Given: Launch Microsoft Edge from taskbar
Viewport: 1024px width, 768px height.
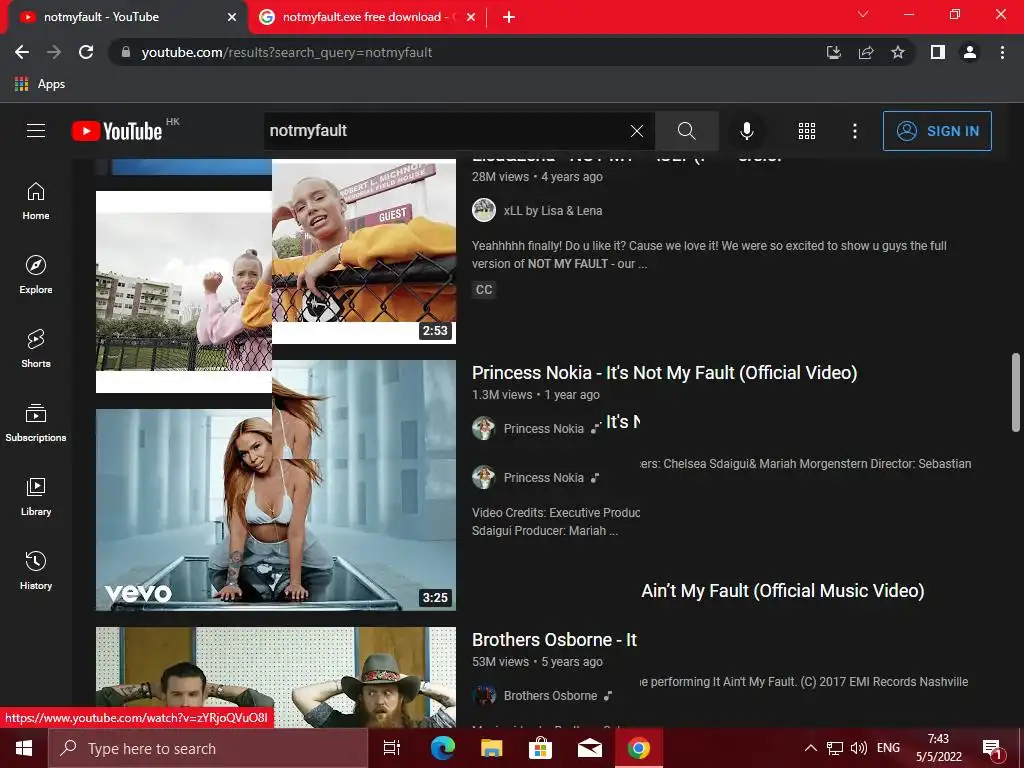Looking at the screenshot, I should (442, 748).
